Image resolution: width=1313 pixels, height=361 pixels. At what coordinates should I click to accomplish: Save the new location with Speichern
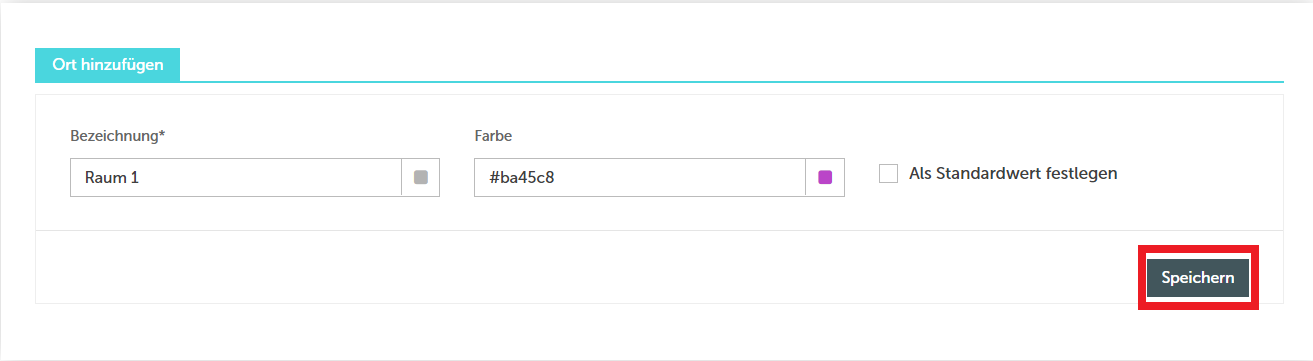[x=1198, y=278]
